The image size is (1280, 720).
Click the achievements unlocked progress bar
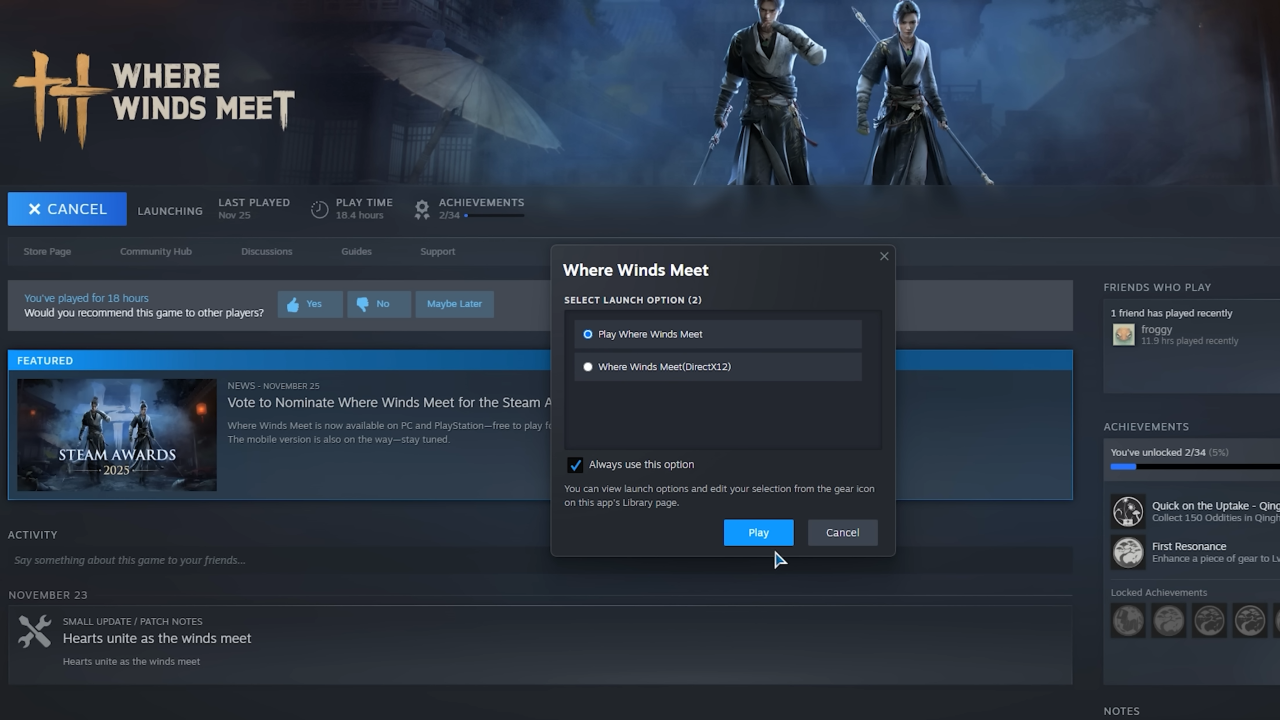1195,467
